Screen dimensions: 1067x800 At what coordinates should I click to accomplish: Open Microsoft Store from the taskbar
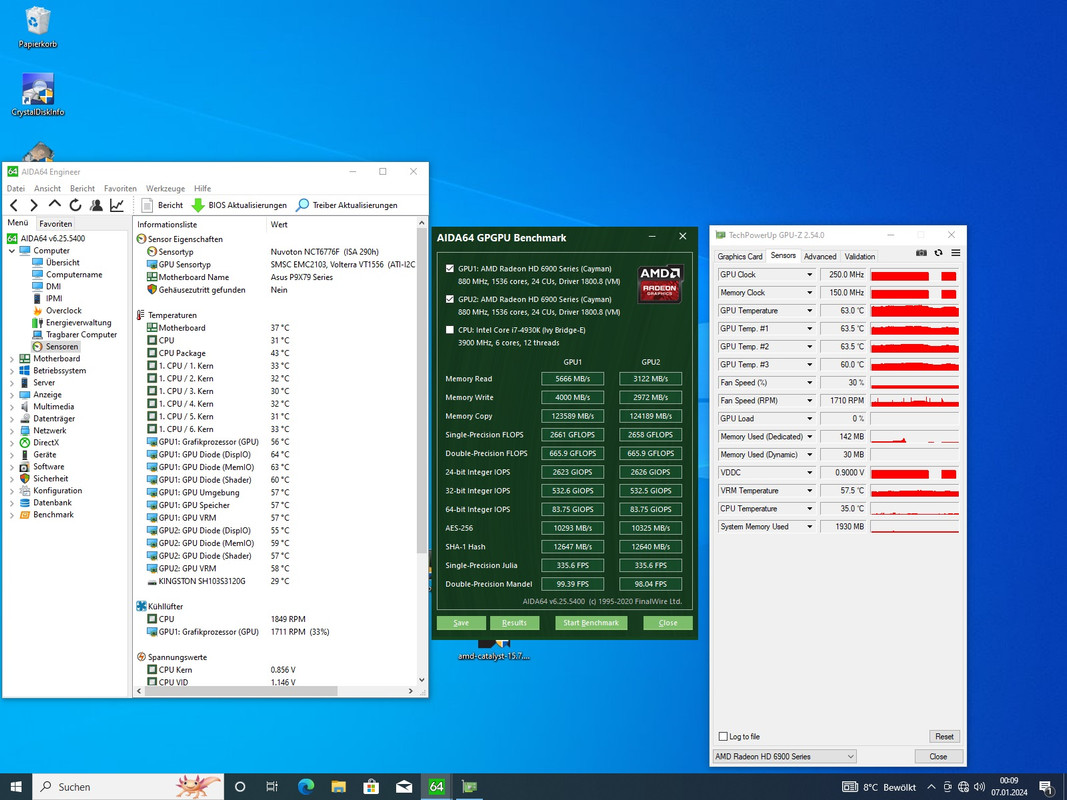(x=371, y=786)
